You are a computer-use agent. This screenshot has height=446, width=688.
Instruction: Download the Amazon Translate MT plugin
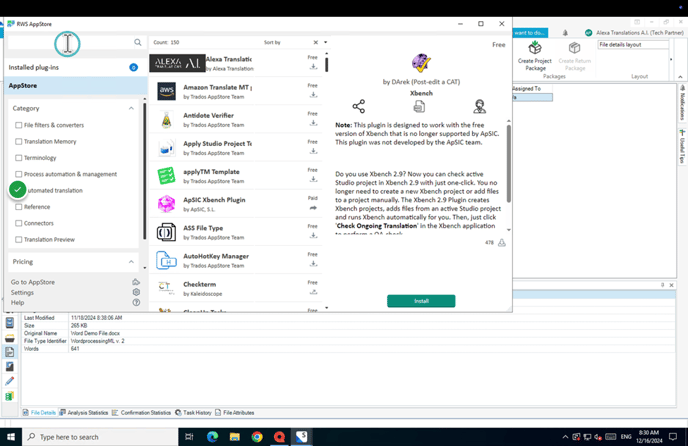point(313,95)
